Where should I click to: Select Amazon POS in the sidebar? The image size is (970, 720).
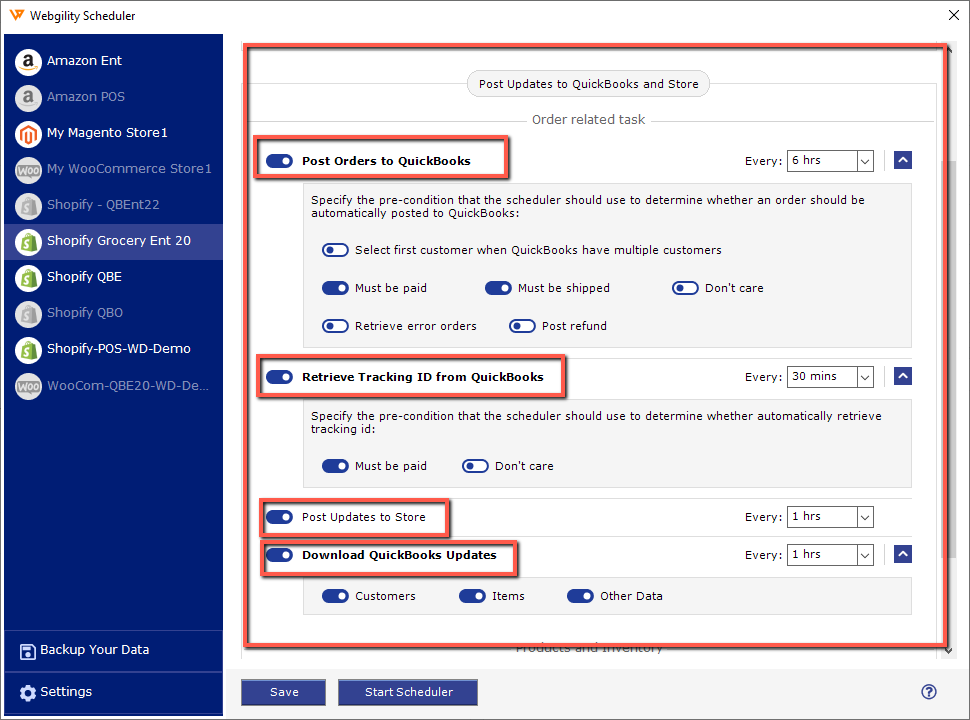click(x=86, y=96)
